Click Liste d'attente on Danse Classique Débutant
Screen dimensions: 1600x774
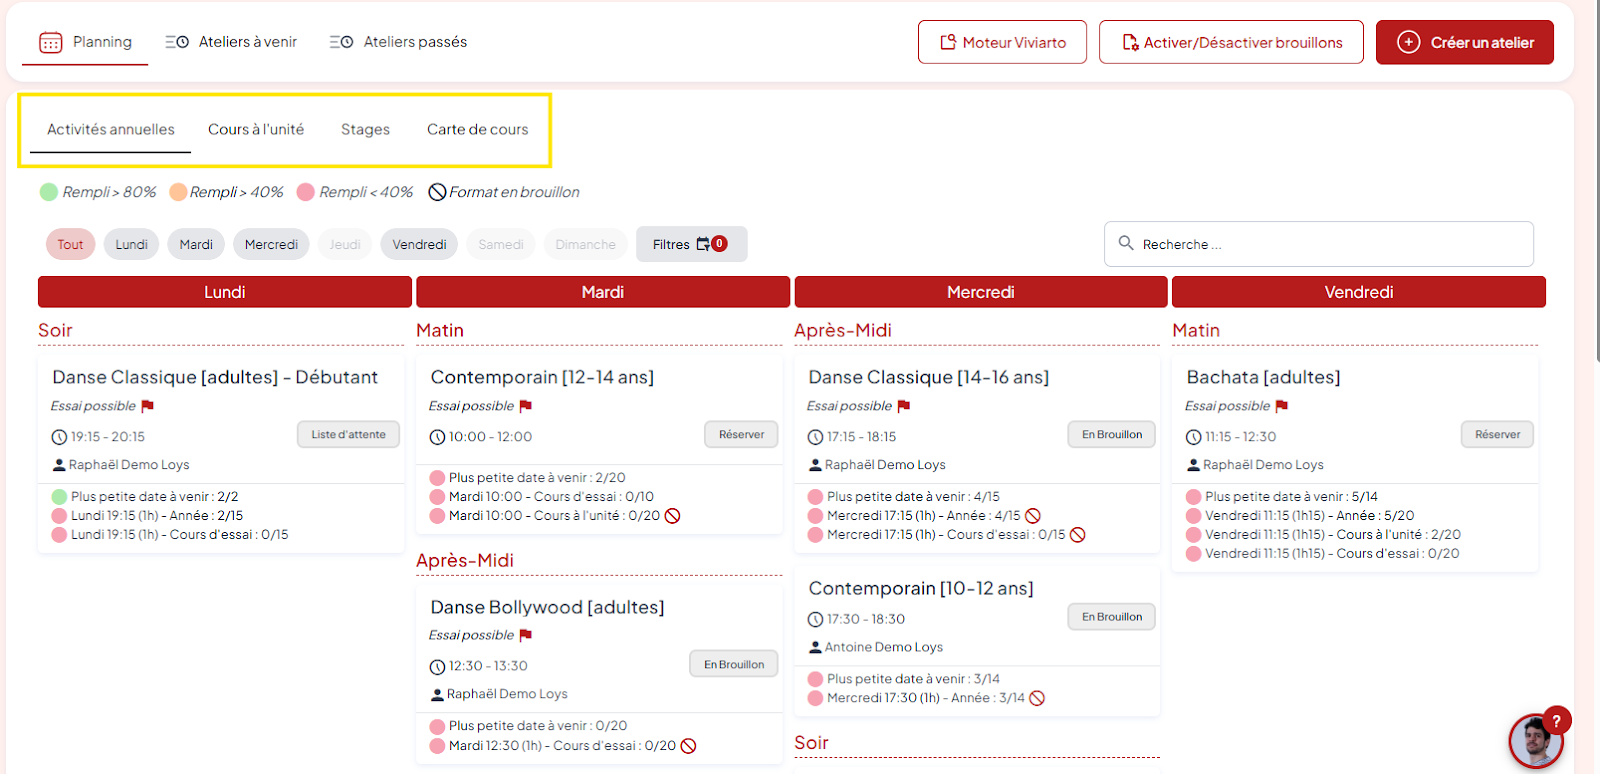pyautogui.click(x=348, y=434)
